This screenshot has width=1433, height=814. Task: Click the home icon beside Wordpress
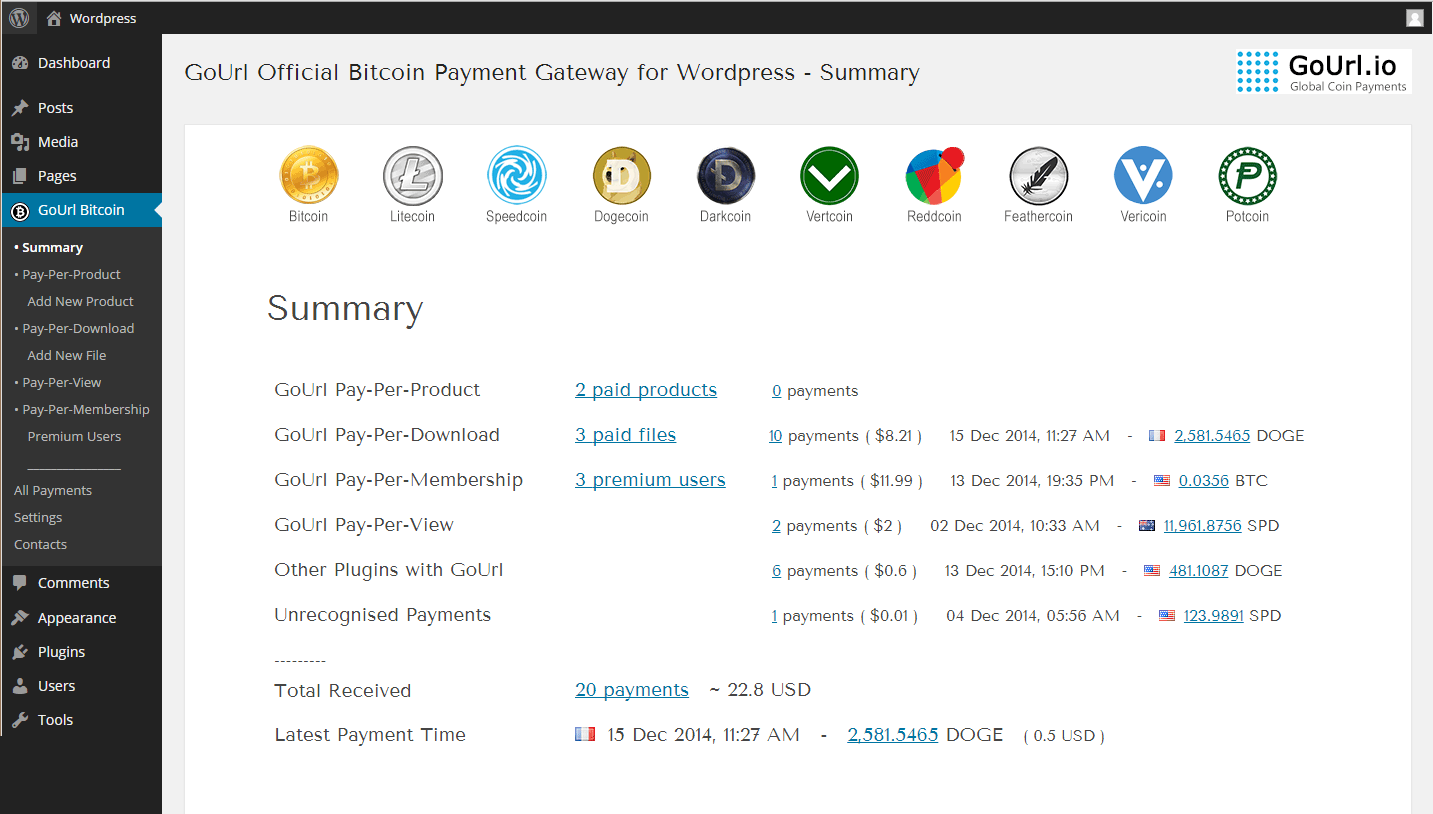pyautogui.click(x=54, y=18)
